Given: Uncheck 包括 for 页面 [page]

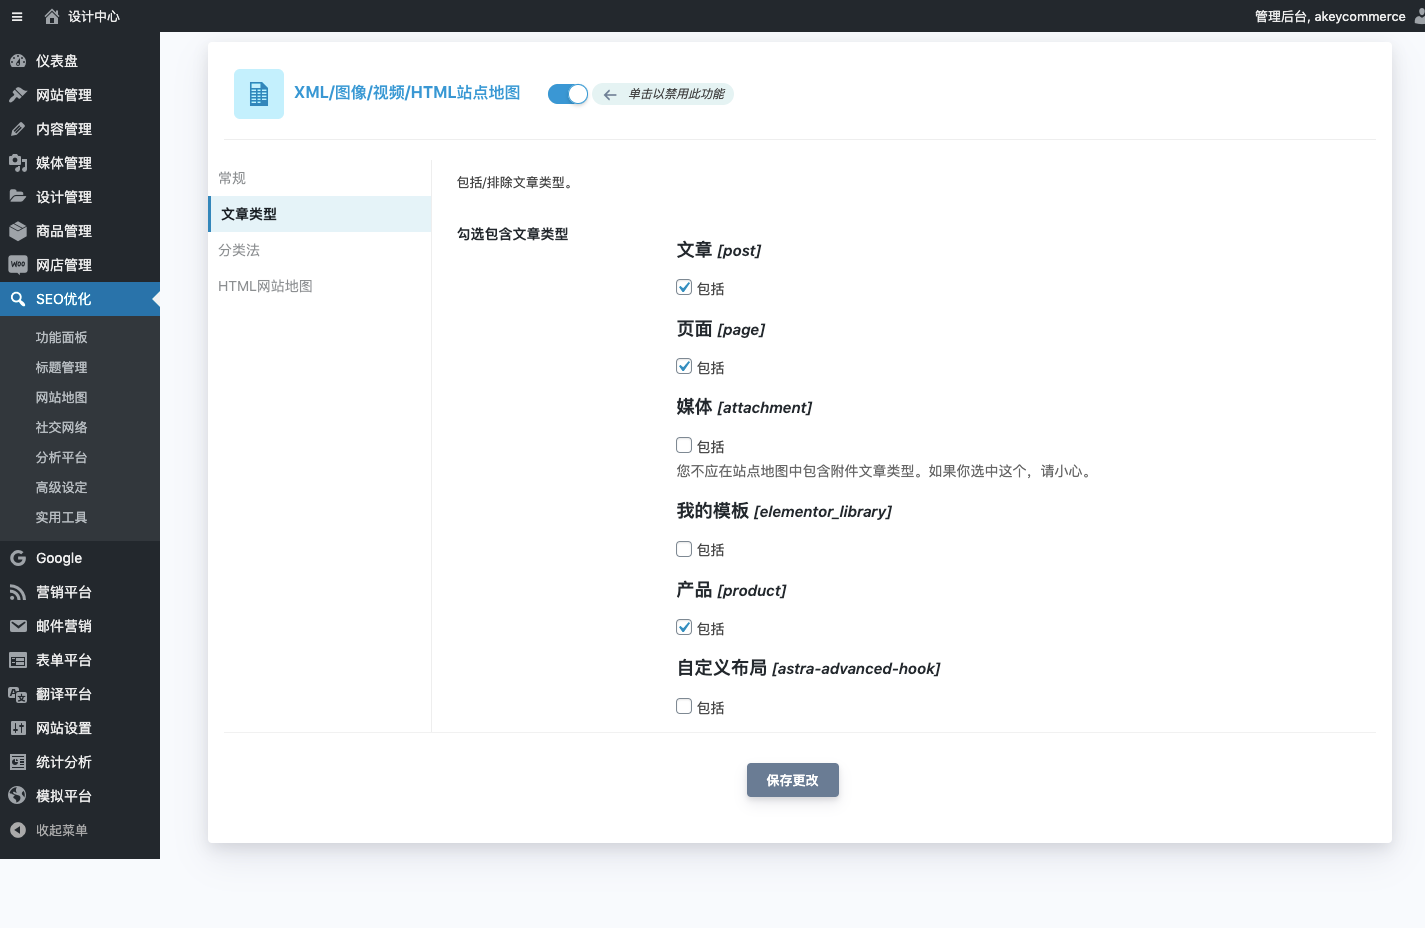Looking at the screenshot, I should (684, 366).
